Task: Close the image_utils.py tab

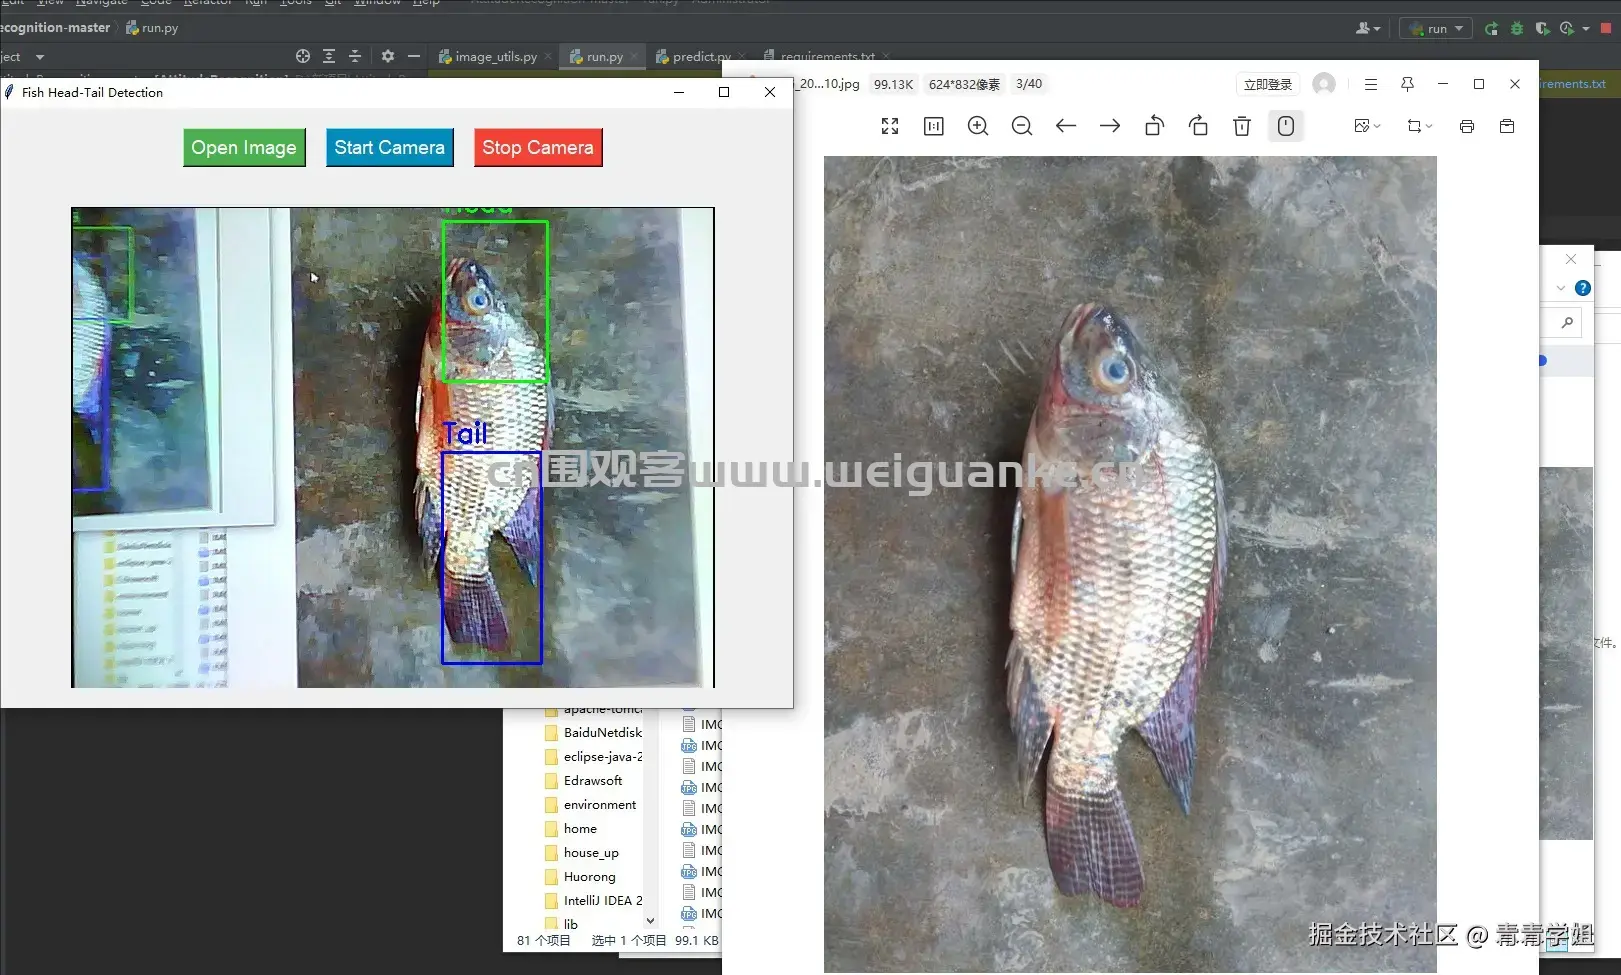Action: (x=548, y=57)
